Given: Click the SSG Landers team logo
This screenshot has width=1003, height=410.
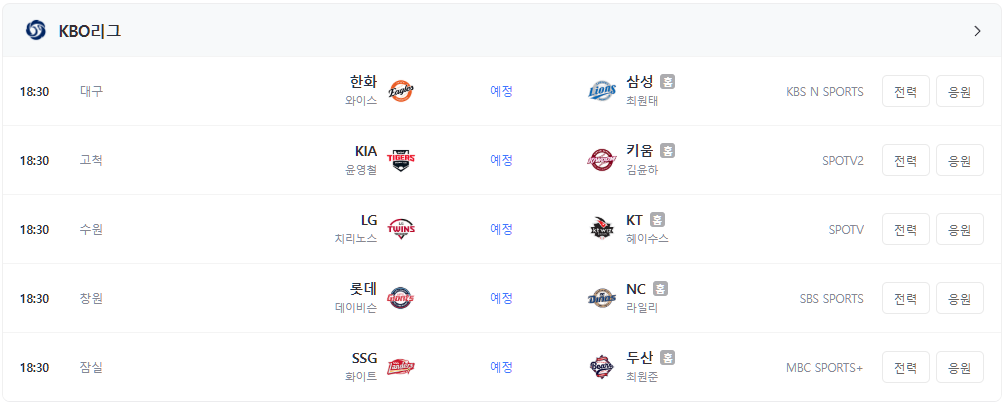Looking at the screenshot, I should coord(401,367).
